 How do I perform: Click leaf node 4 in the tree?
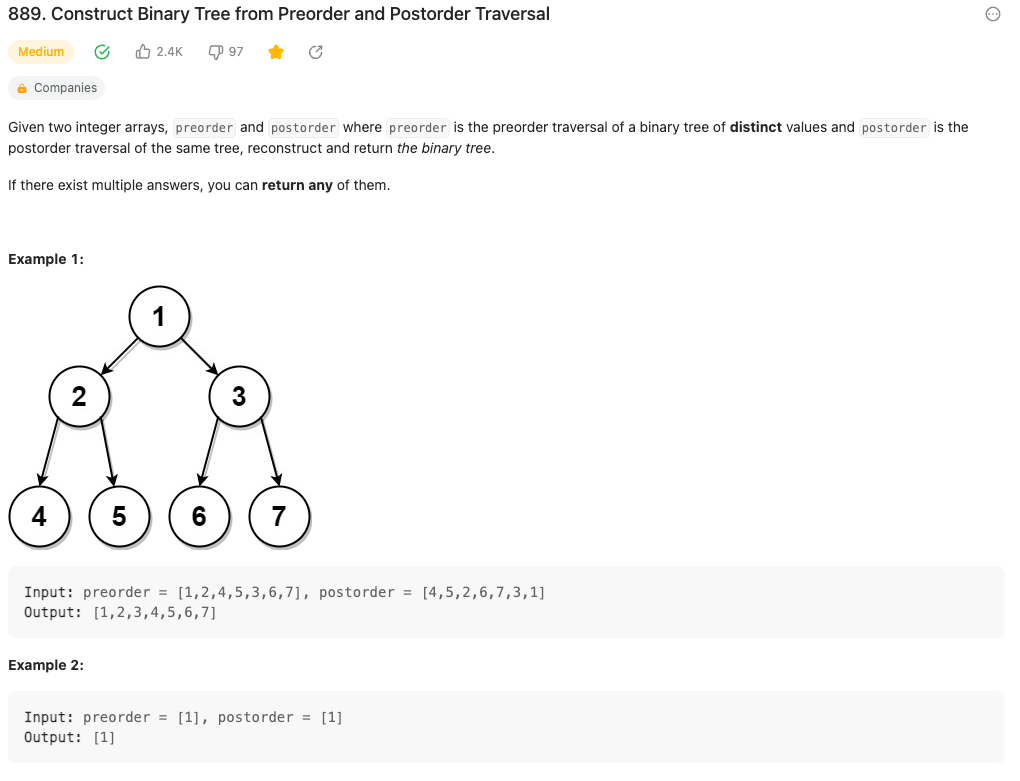pyautogui.click(x=39, y=516)
